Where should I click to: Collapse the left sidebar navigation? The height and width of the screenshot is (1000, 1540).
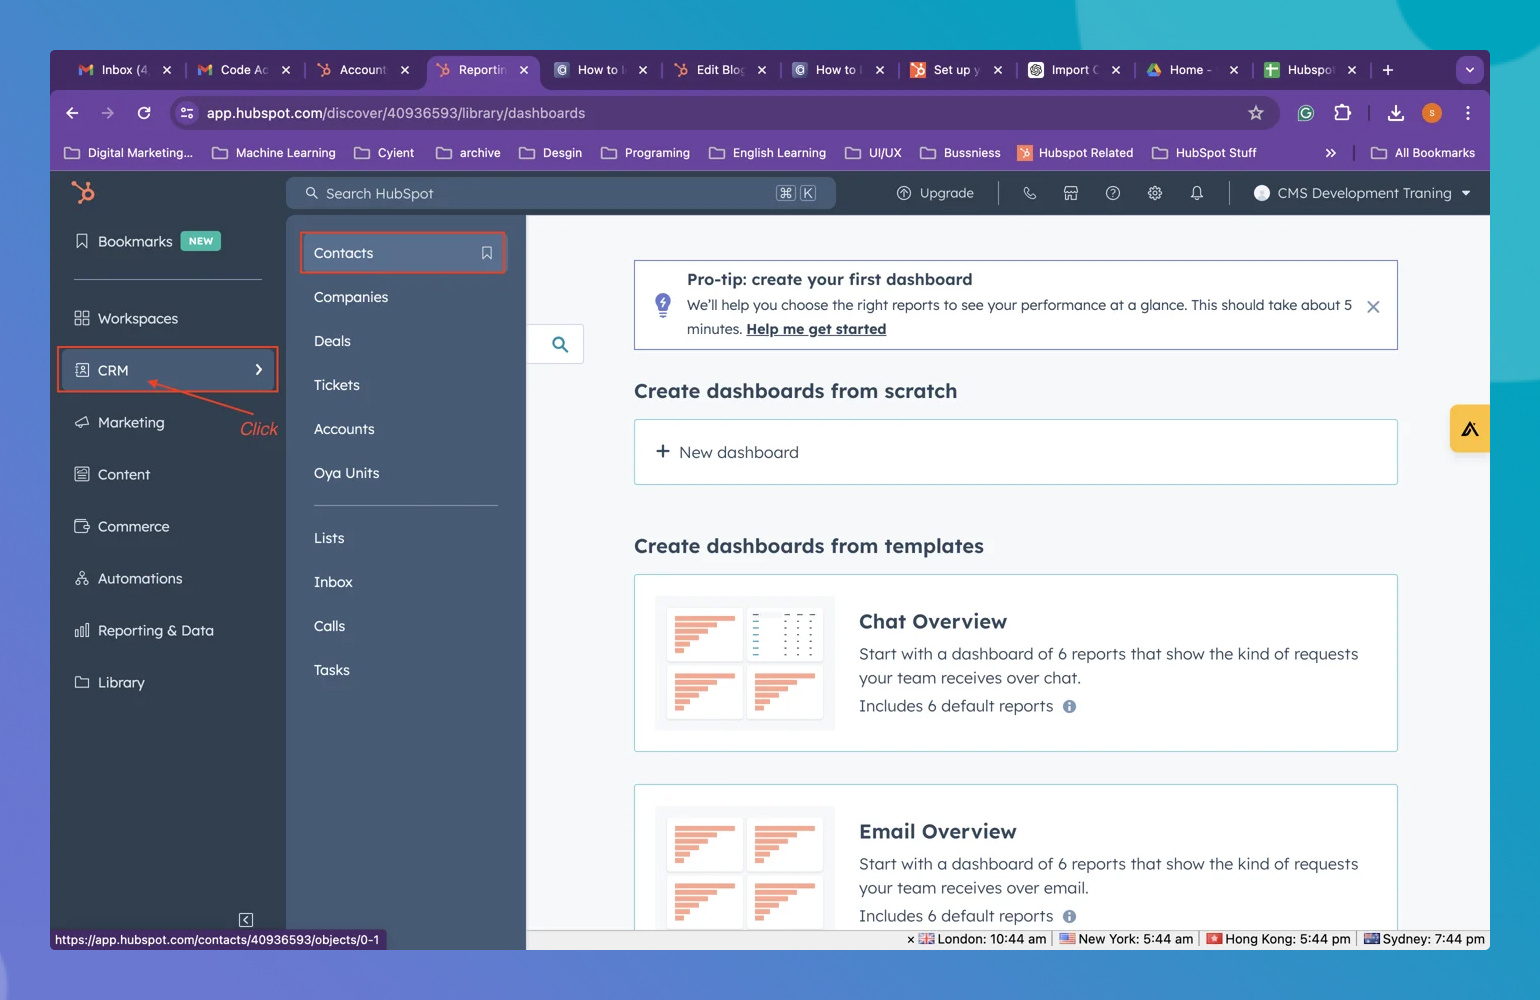coord(246,919)
